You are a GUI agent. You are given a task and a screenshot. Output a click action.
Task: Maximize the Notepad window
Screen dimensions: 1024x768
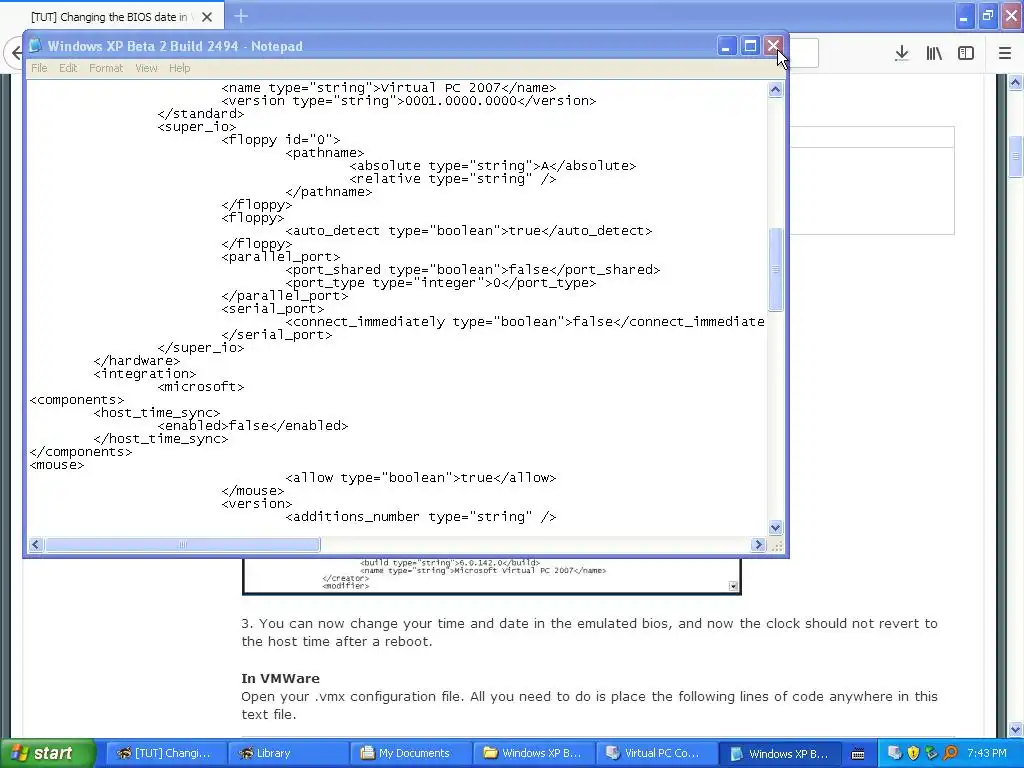click(x=750, y=46)
